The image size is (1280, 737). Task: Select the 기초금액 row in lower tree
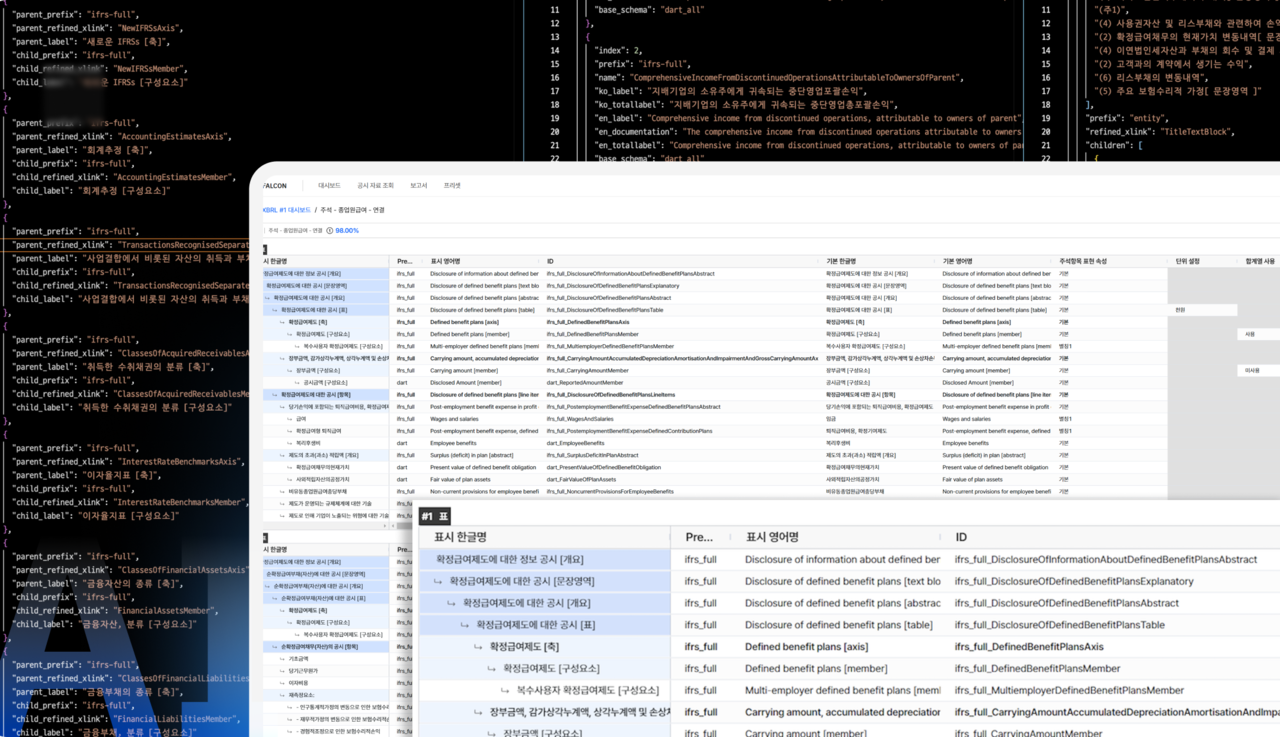point(326,659)
